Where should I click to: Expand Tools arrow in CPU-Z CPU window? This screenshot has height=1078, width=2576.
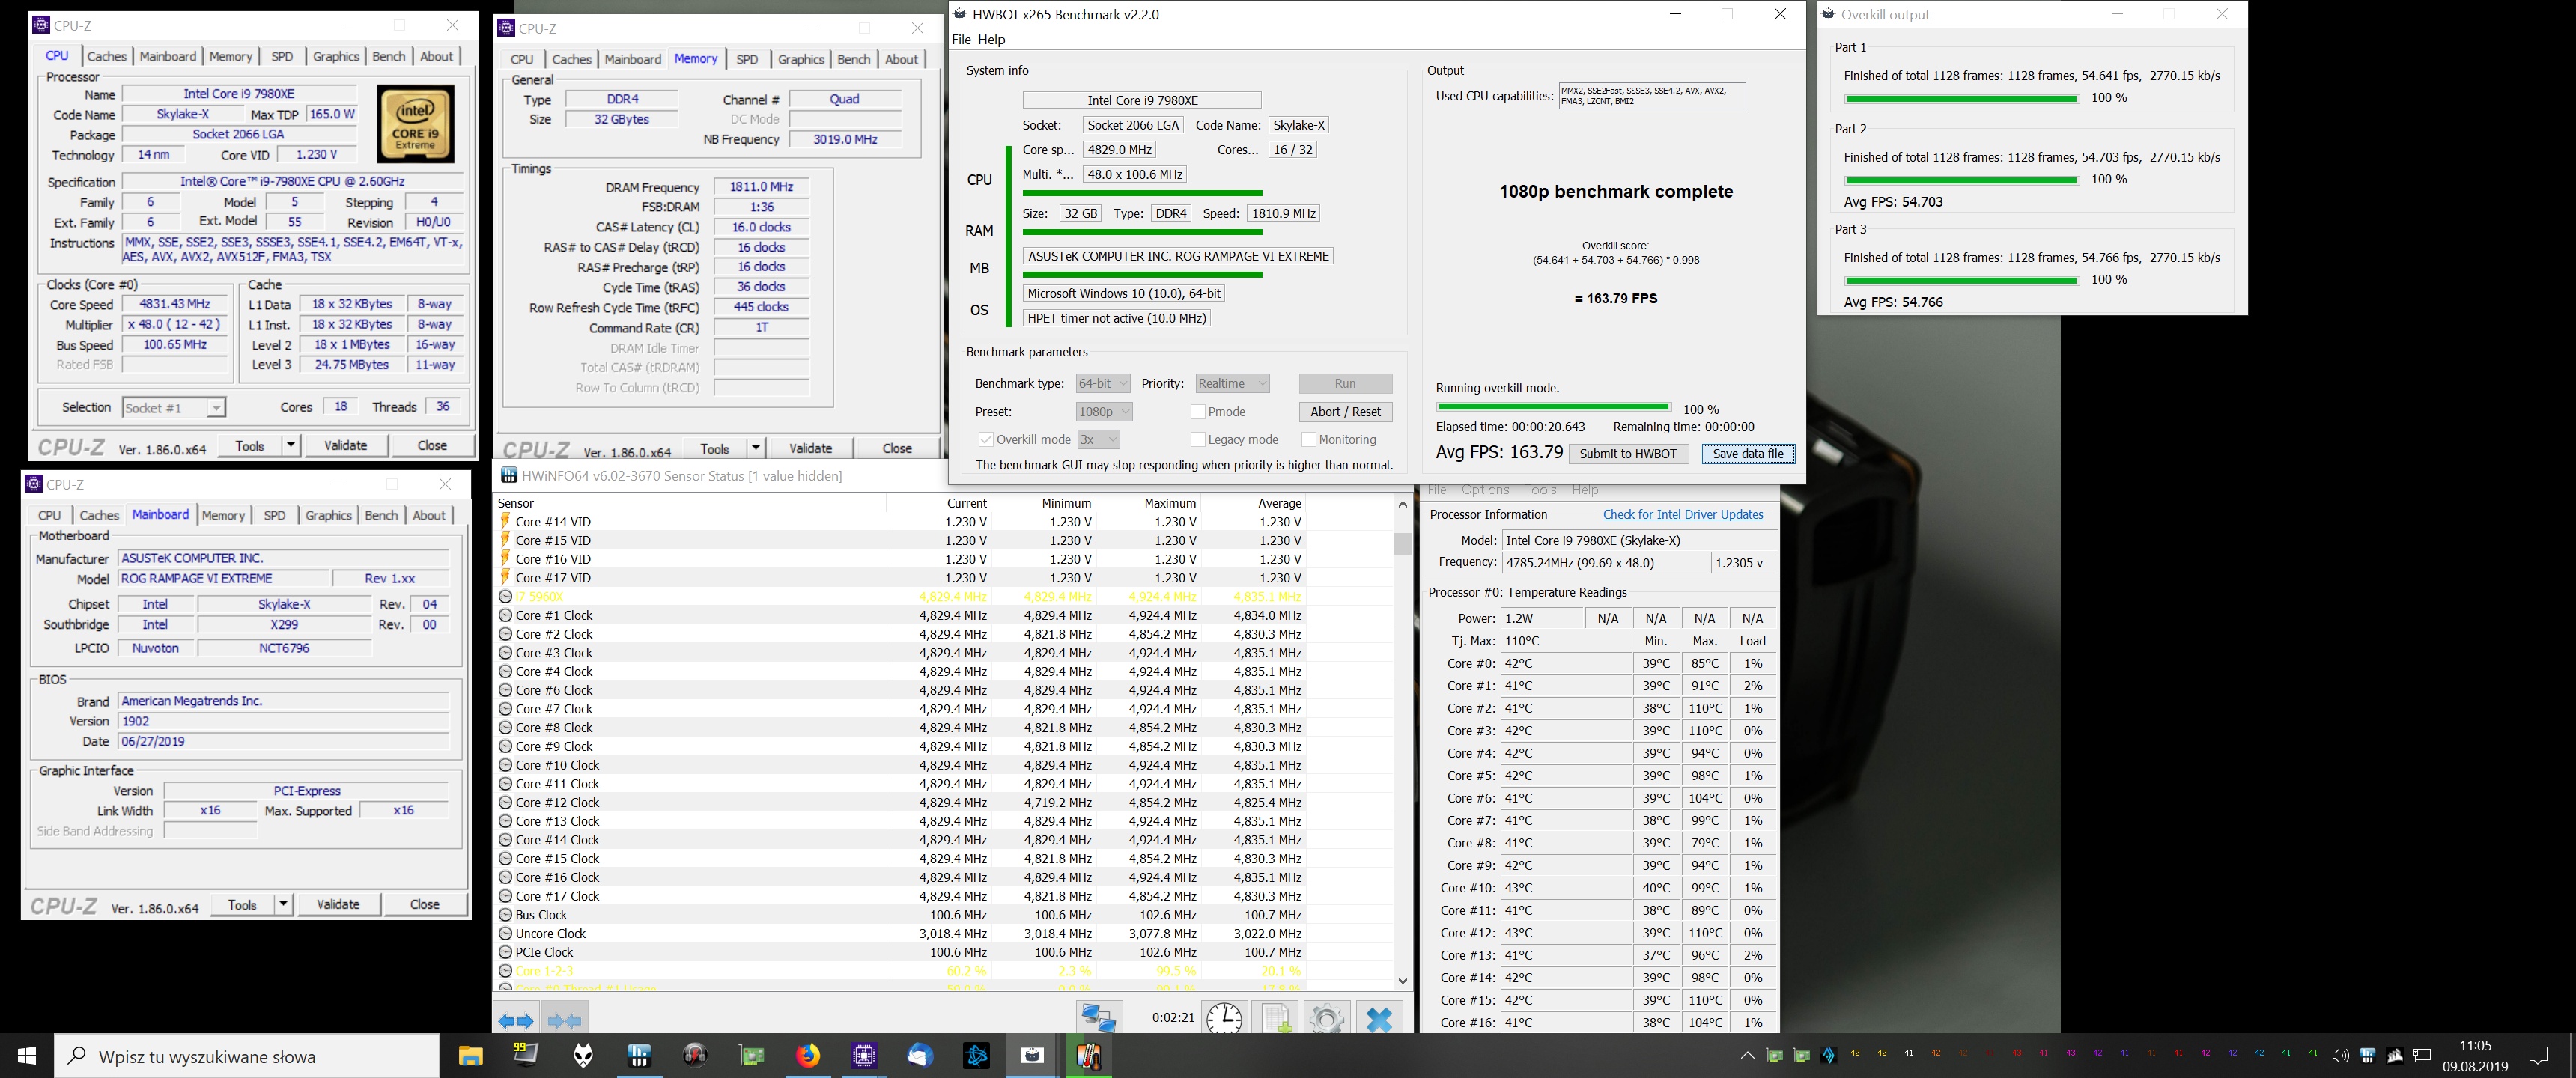pyautogui.click(x=290, y=446)
